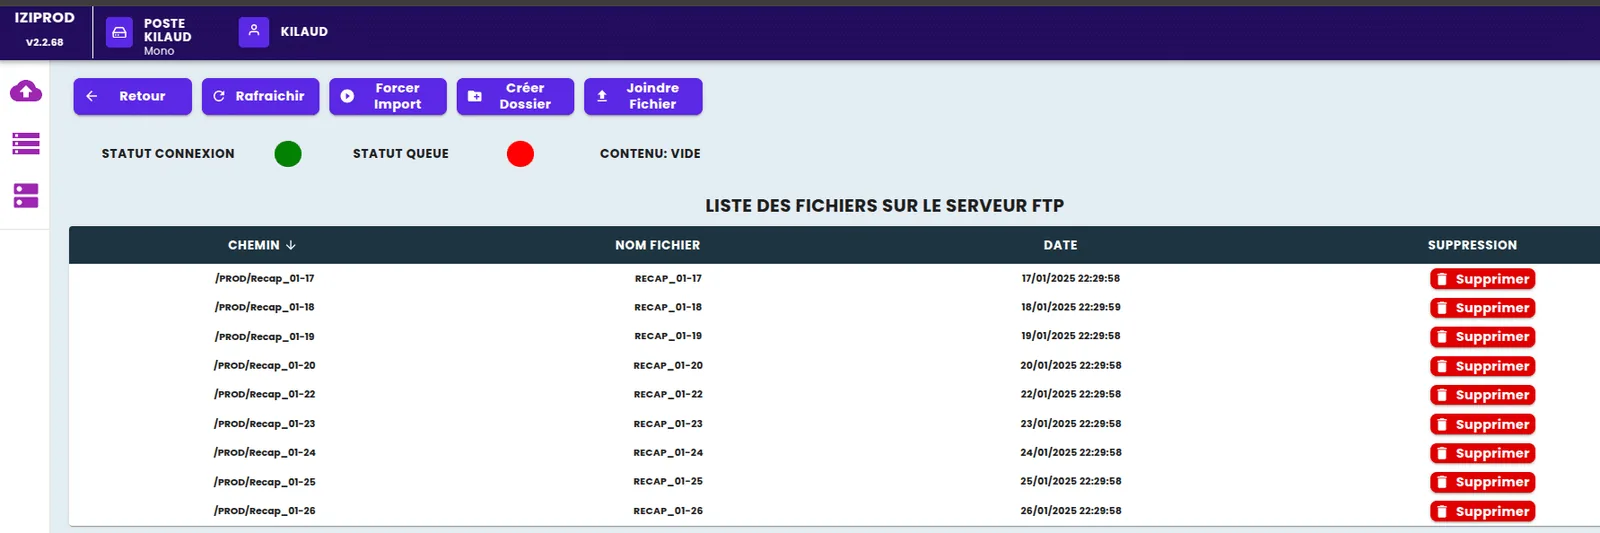Viewport: 1600px width, 533px height.
Task: Click the path /PROD/Recap_01-26
Action: coord(265,511)
